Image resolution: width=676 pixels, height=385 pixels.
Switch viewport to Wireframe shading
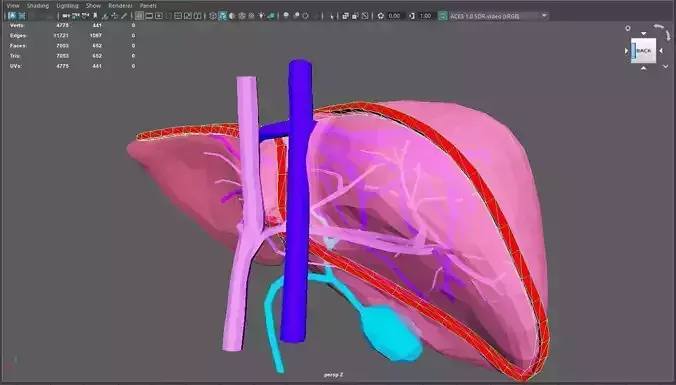point(213,16)
